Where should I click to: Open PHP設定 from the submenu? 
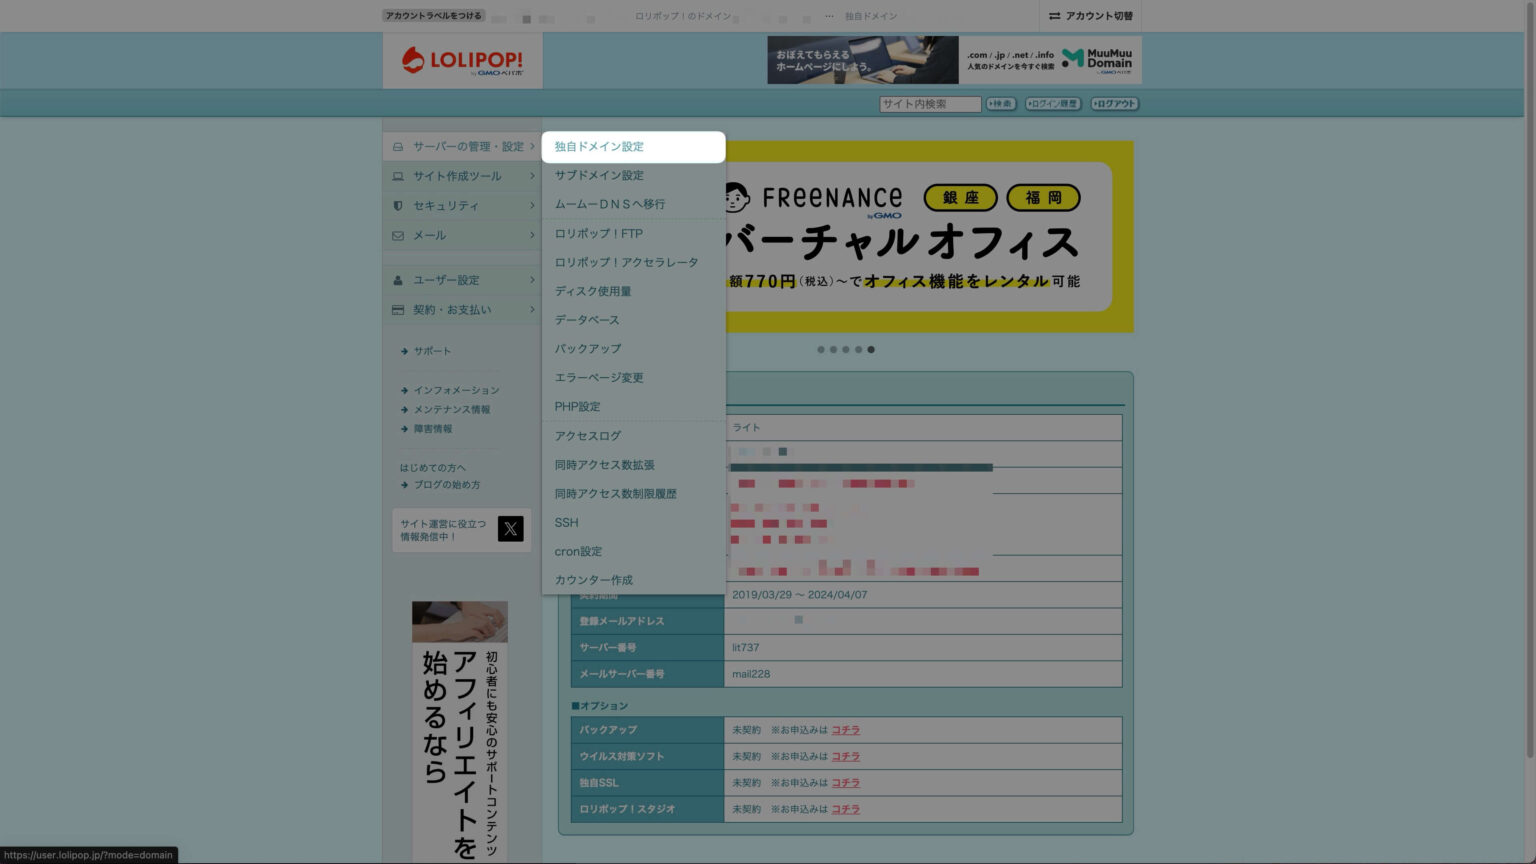coord(578,406)
